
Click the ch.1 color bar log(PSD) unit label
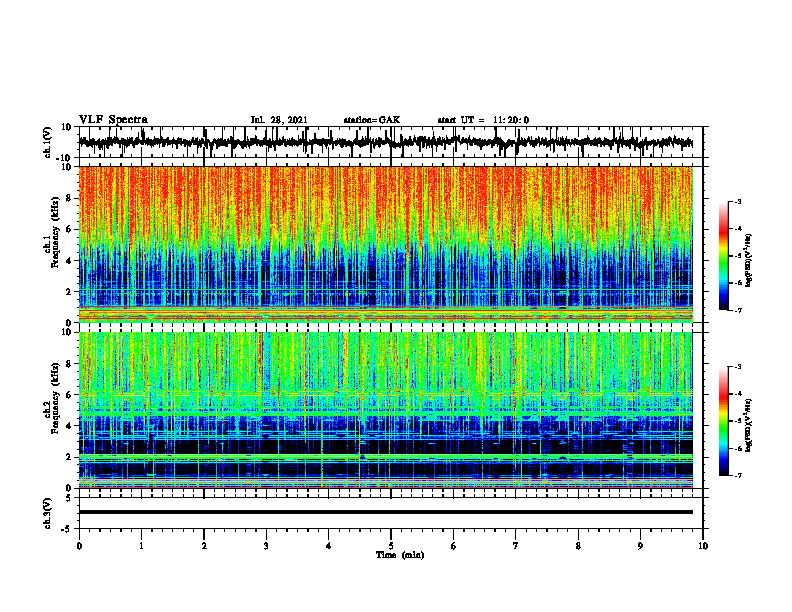[750, 260]
